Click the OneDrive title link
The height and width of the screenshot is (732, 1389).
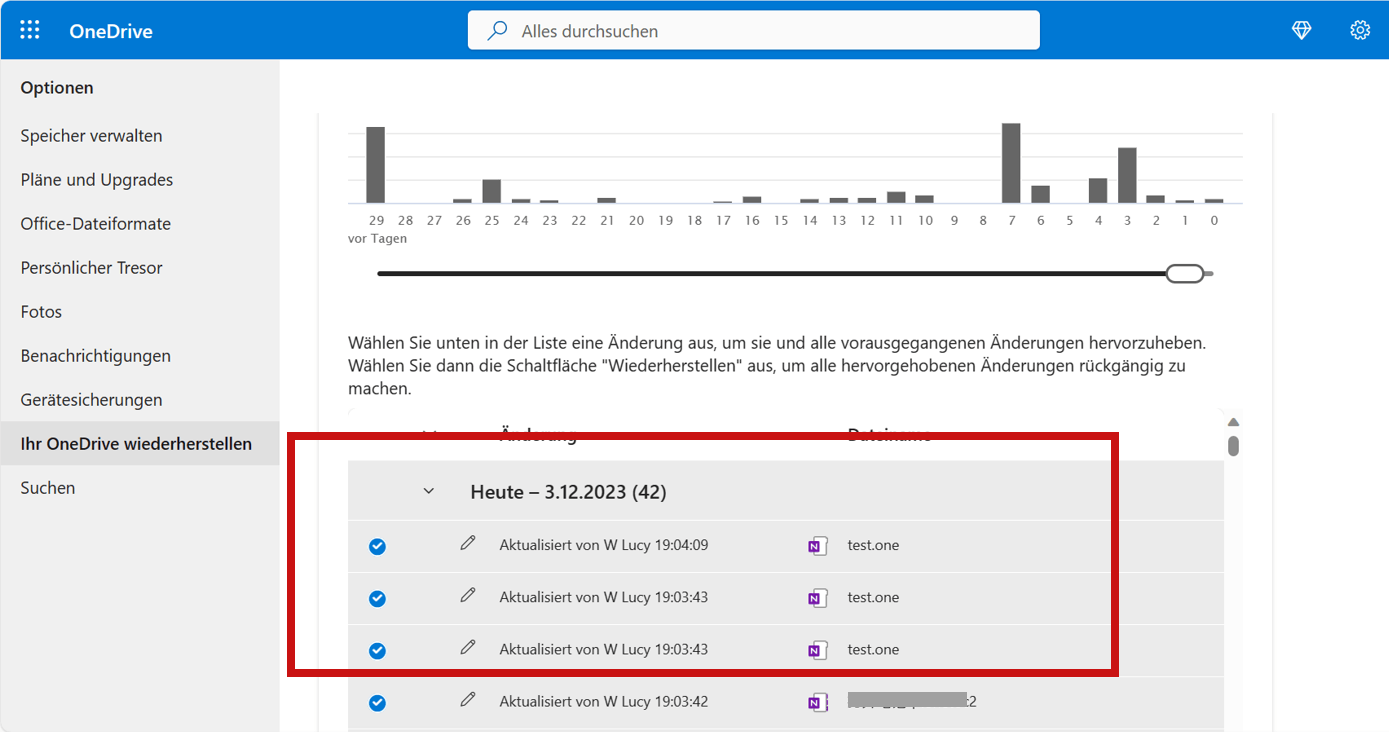[x=111, y=31]
